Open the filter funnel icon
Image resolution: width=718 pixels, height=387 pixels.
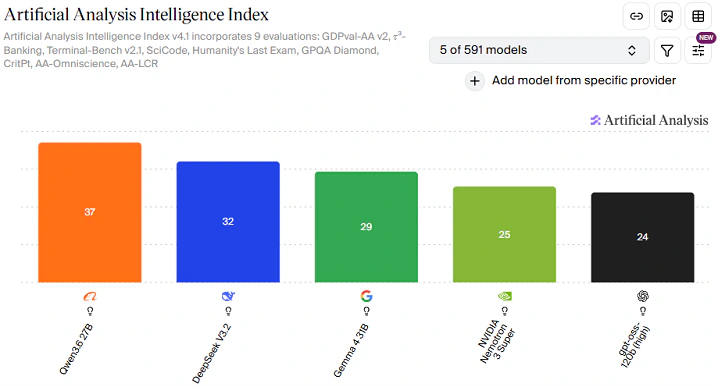click(667, 50)
